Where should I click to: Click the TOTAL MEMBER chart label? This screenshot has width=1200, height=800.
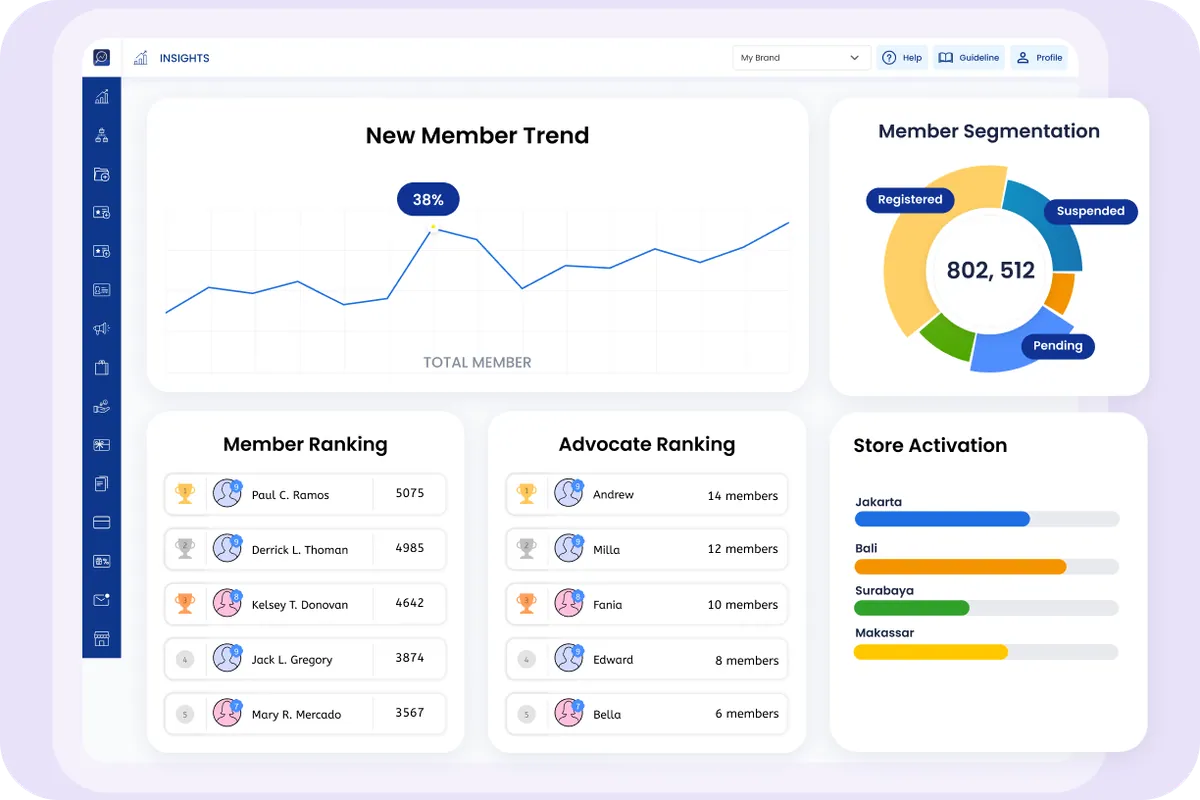tap(477, 362)
